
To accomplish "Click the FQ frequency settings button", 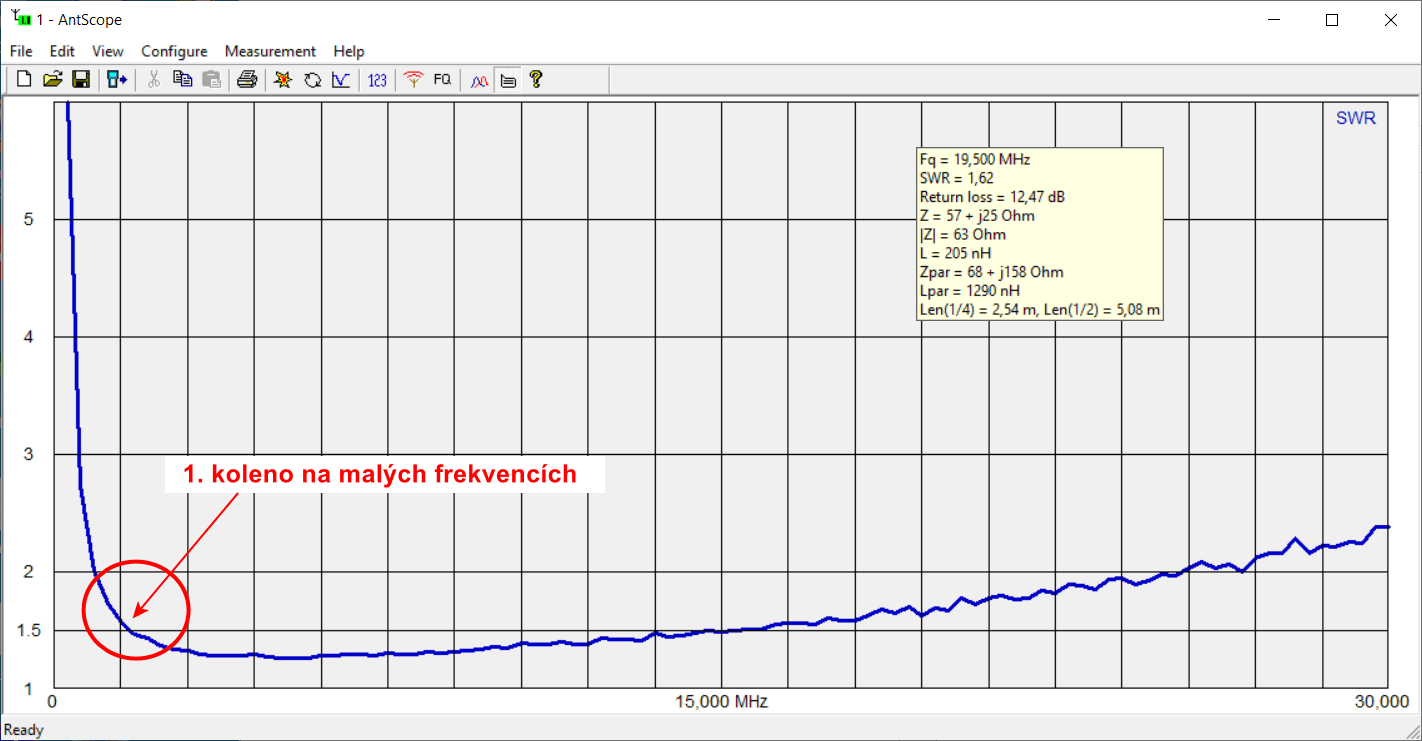I will (442, 80).
